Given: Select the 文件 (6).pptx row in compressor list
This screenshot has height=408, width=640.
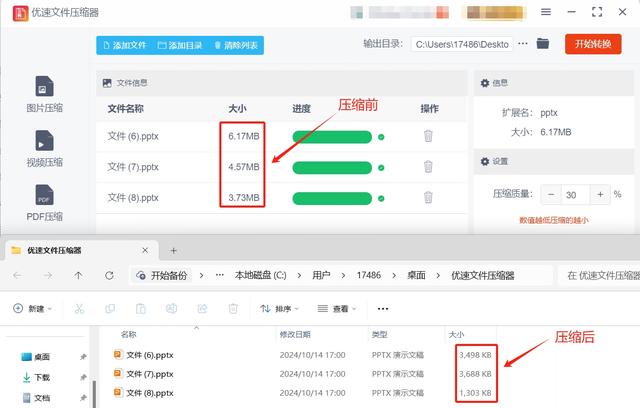Looking at the screenshot, I should coord(282,136).
